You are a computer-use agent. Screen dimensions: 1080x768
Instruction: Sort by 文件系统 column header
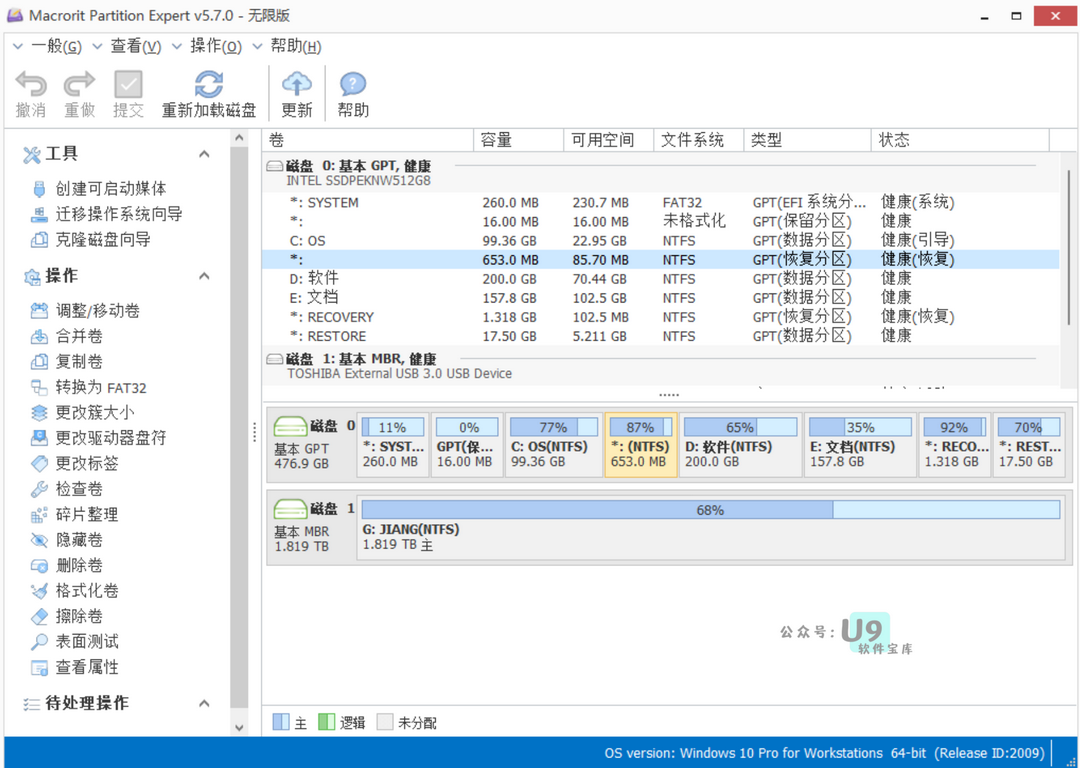698,141
